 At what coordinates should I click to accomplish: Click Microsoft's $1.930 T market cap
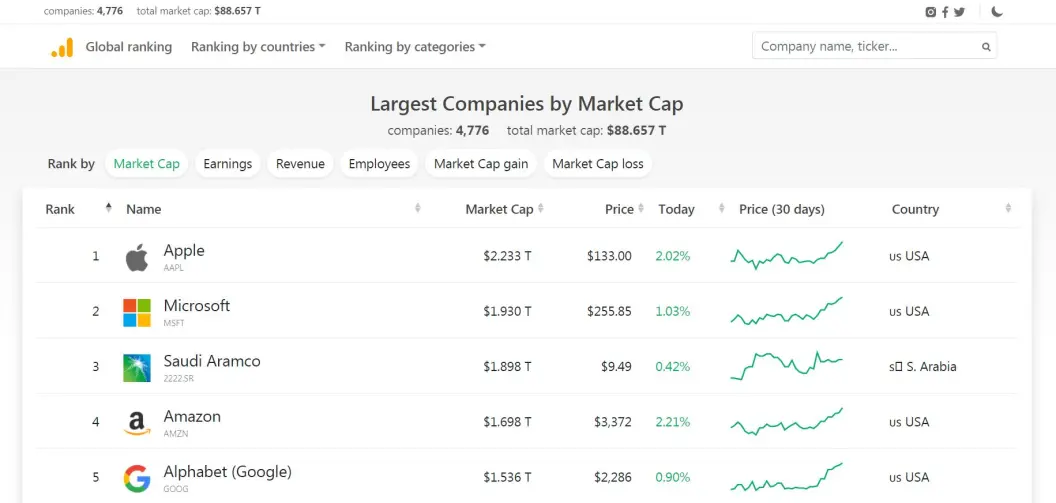[507, 311]
